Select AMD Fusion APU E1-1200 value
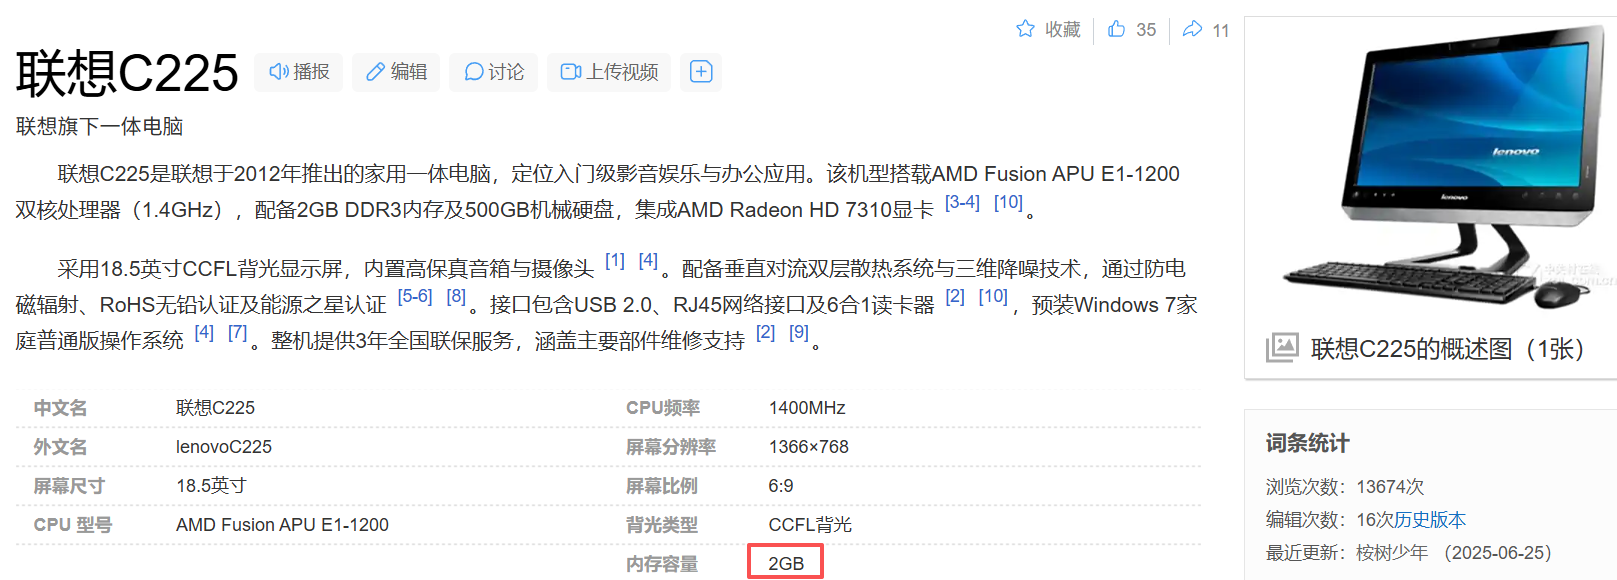The image size is (1617, 580). [x=282, y=525]
